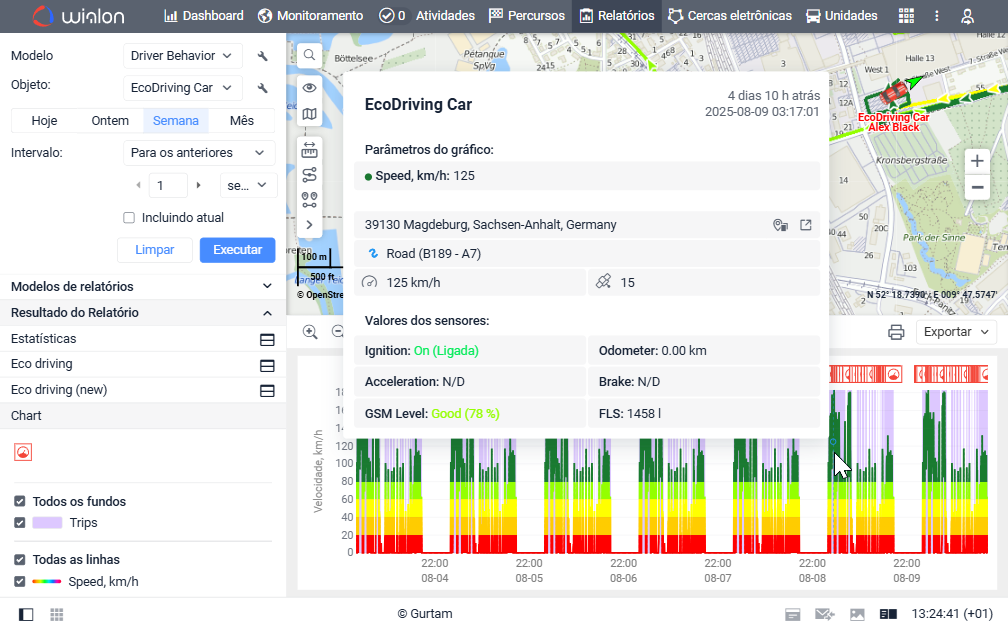This screenshot has height=630, width=1008.
Task: Zoom in the chart magnifier plus
Action: coord(310,332)
